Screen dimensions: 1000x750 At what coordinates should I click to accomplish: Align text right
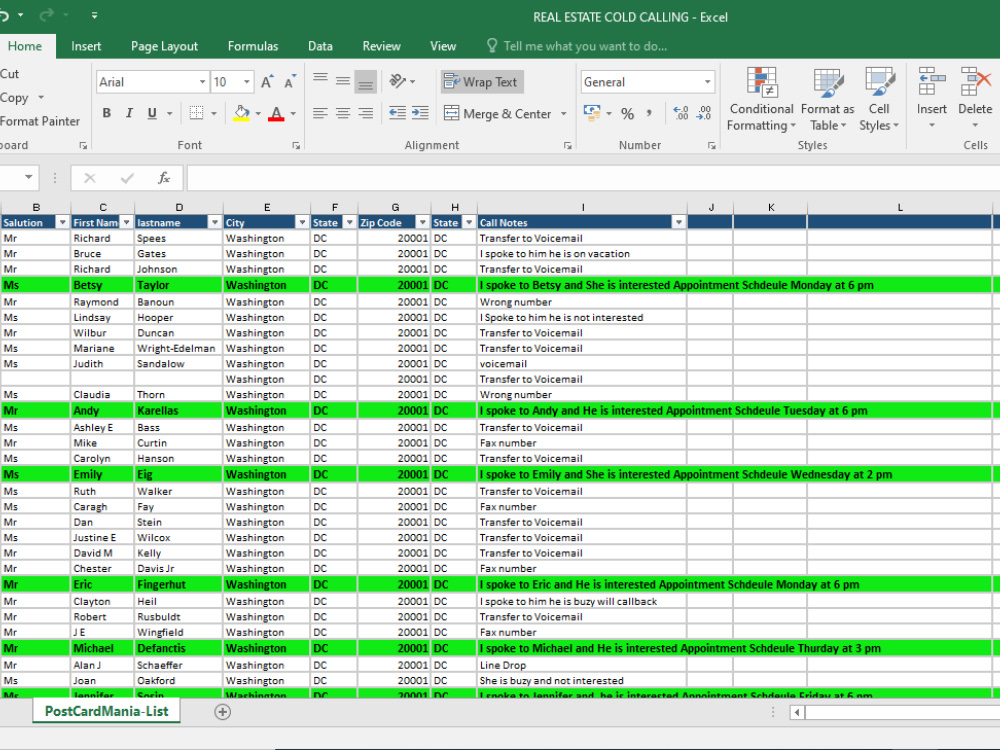click(365, 113)
